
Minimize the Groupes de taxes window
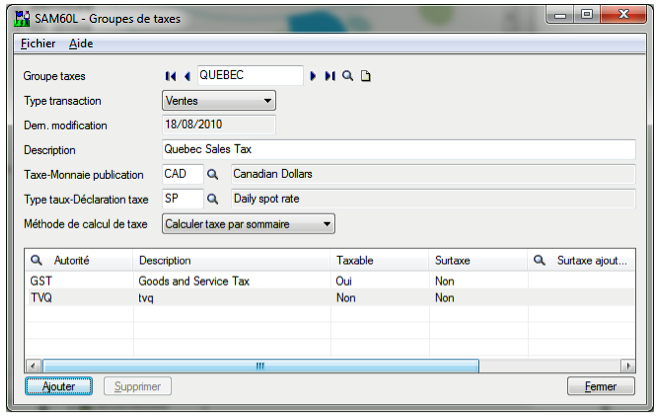pyautogui.click(x=560, y=15)
